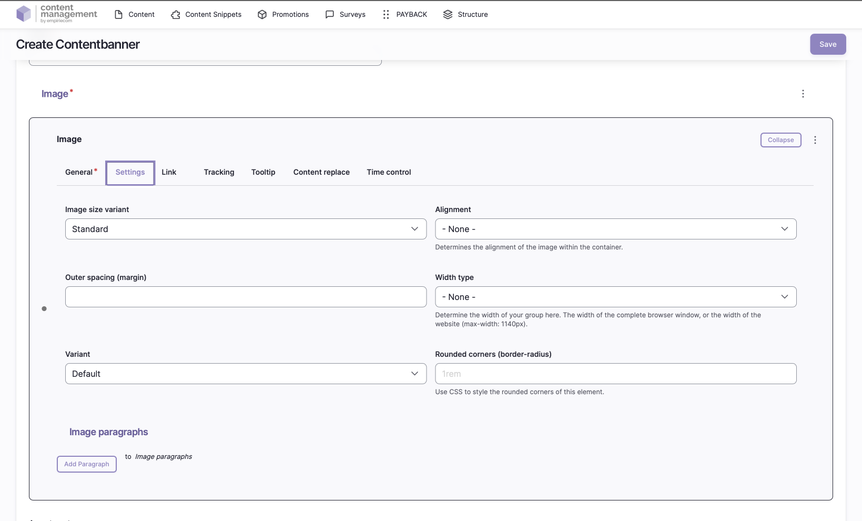Open three-dot menu of Image section header
The width and height of the screenshot is (862, 521).
(802, 94)
